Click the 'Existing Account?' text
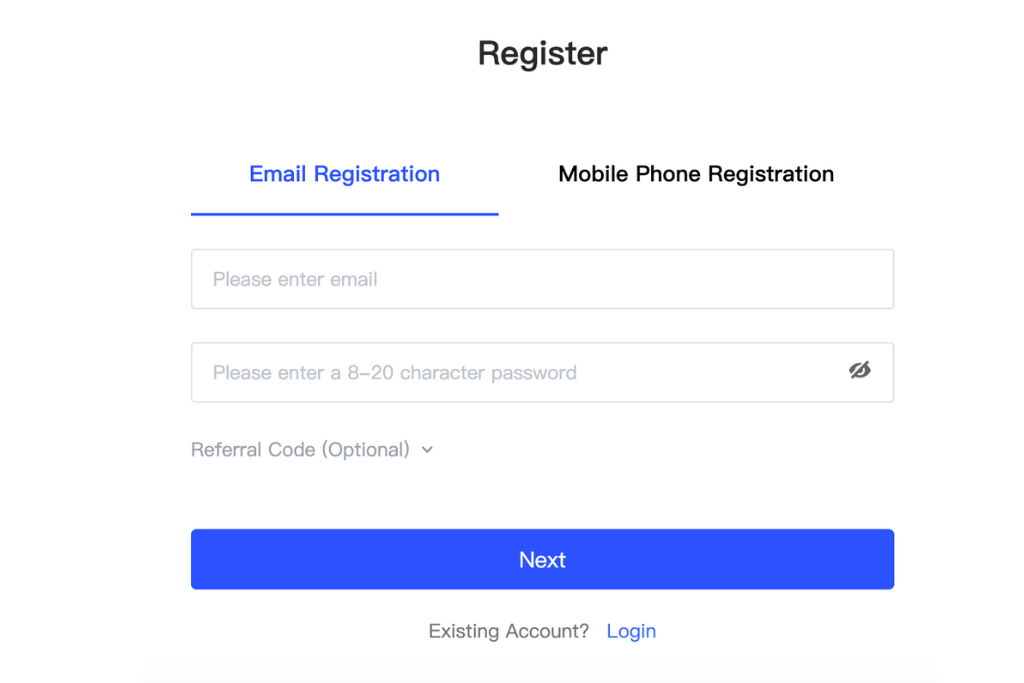Viewport: 1024px width, 683px height. [x=508, y=631]
